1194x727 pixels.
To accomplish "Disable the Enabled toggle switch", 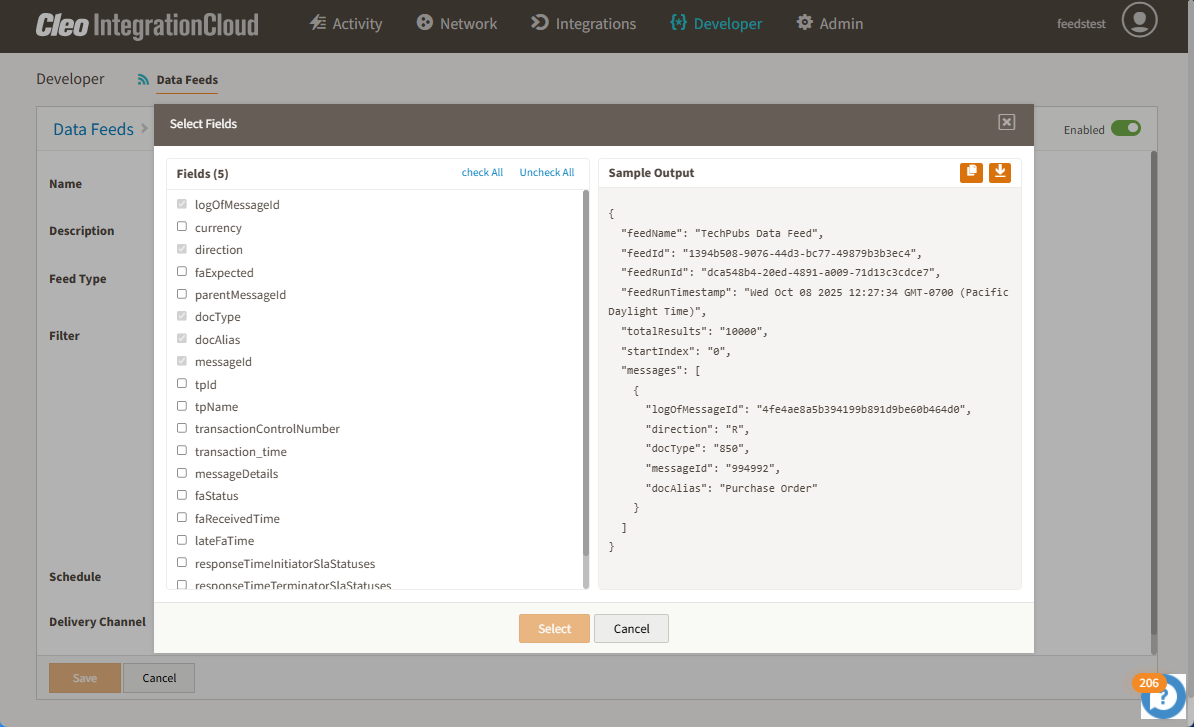I will [1126, 128].
